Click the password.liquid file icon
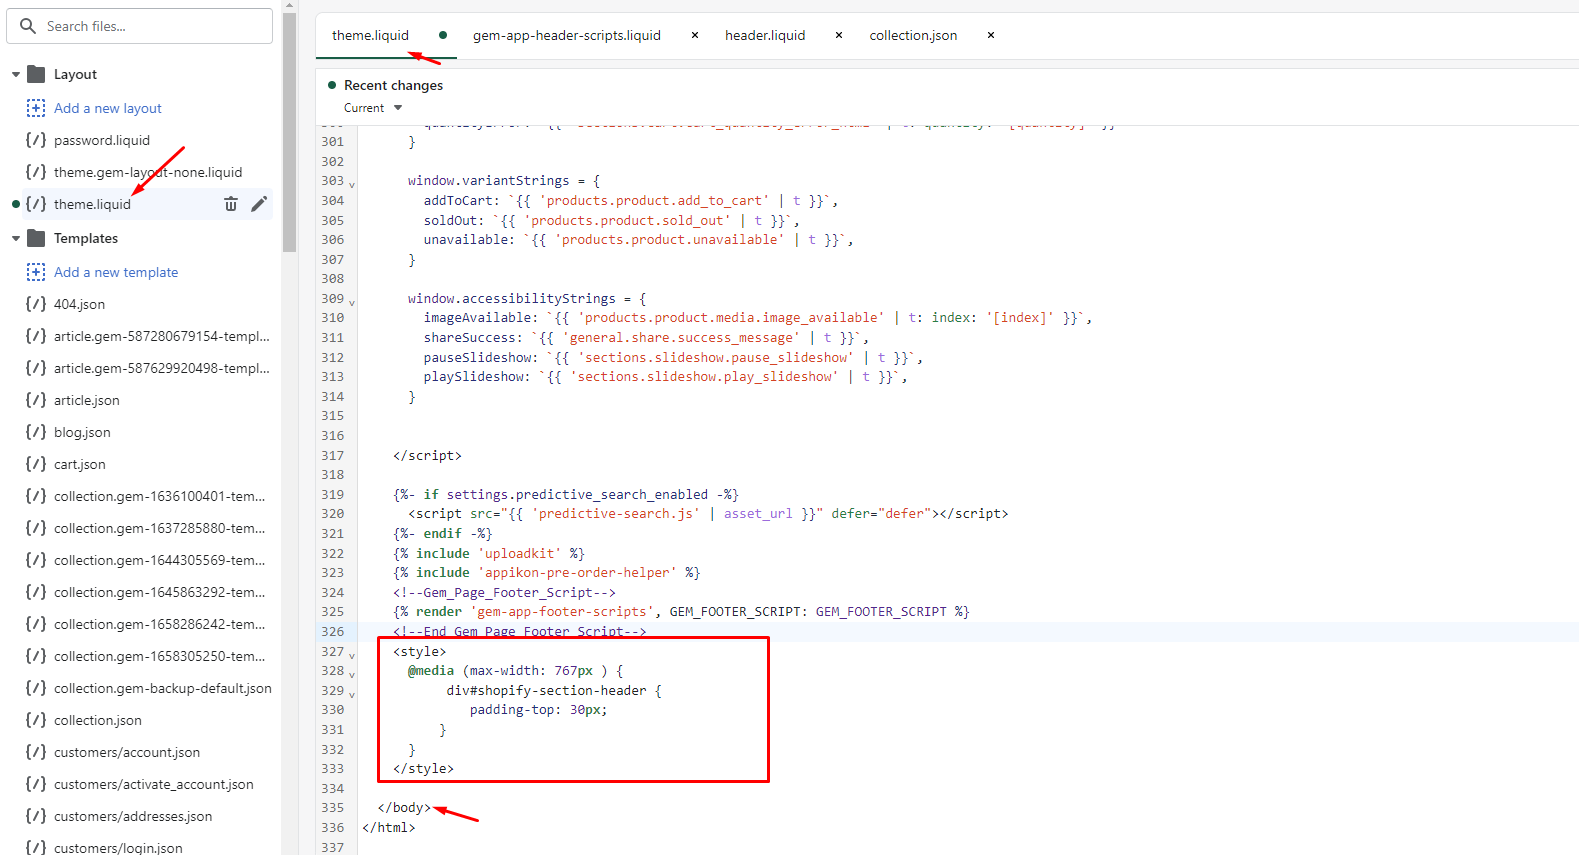This screenshot has height=855, width=1579. (36, 140)
